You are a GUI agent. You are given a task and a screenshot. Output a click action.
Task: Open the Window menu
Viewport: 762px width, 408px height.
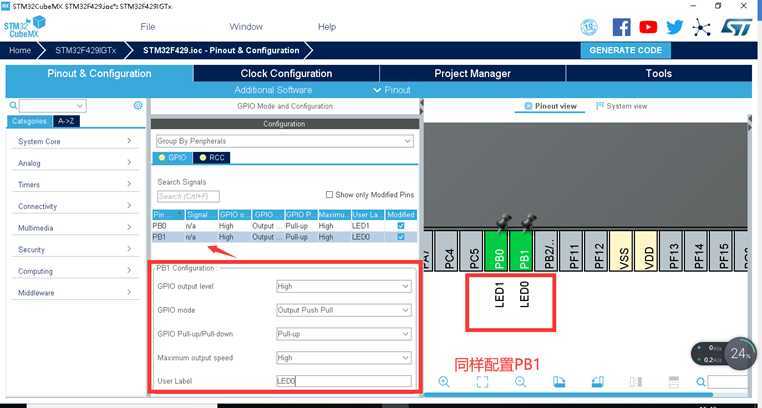tap(246, 27)
